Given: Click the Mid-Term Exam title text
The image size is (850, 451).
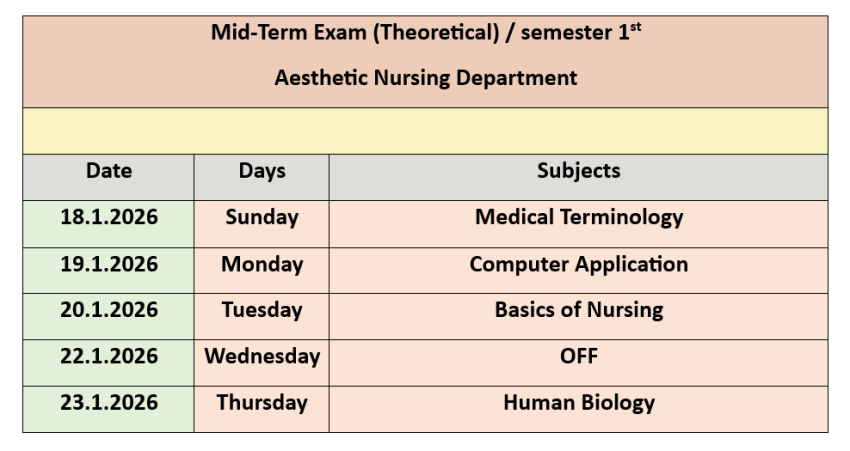Looking at the screenshot, I should pos(425,32).
